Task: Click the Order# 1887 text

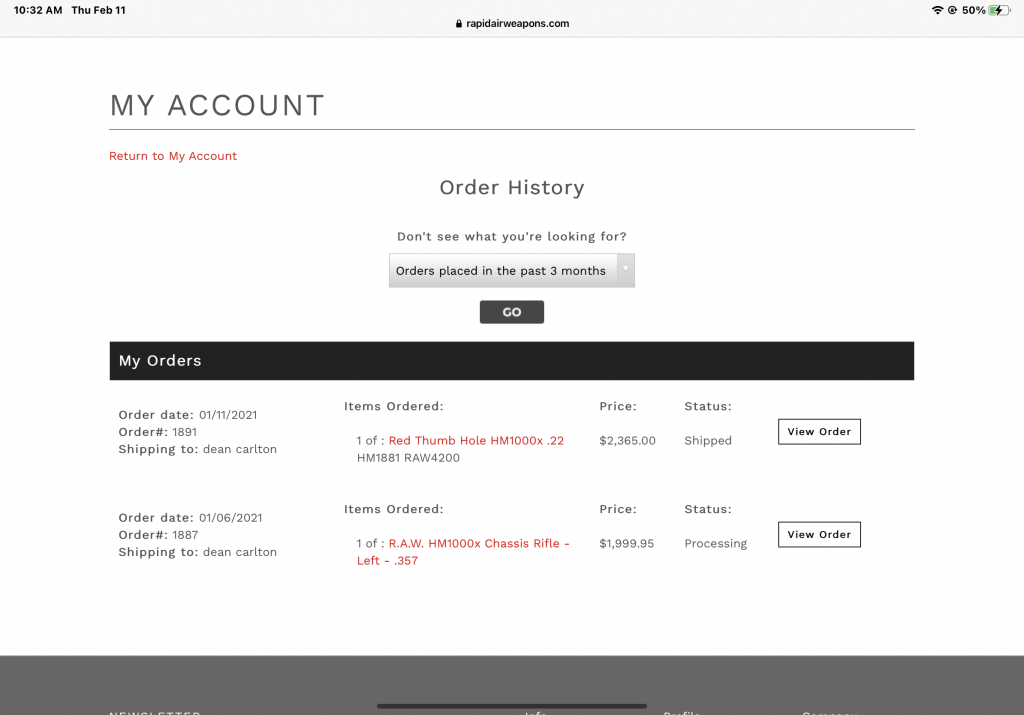Action: click(158, 535)
